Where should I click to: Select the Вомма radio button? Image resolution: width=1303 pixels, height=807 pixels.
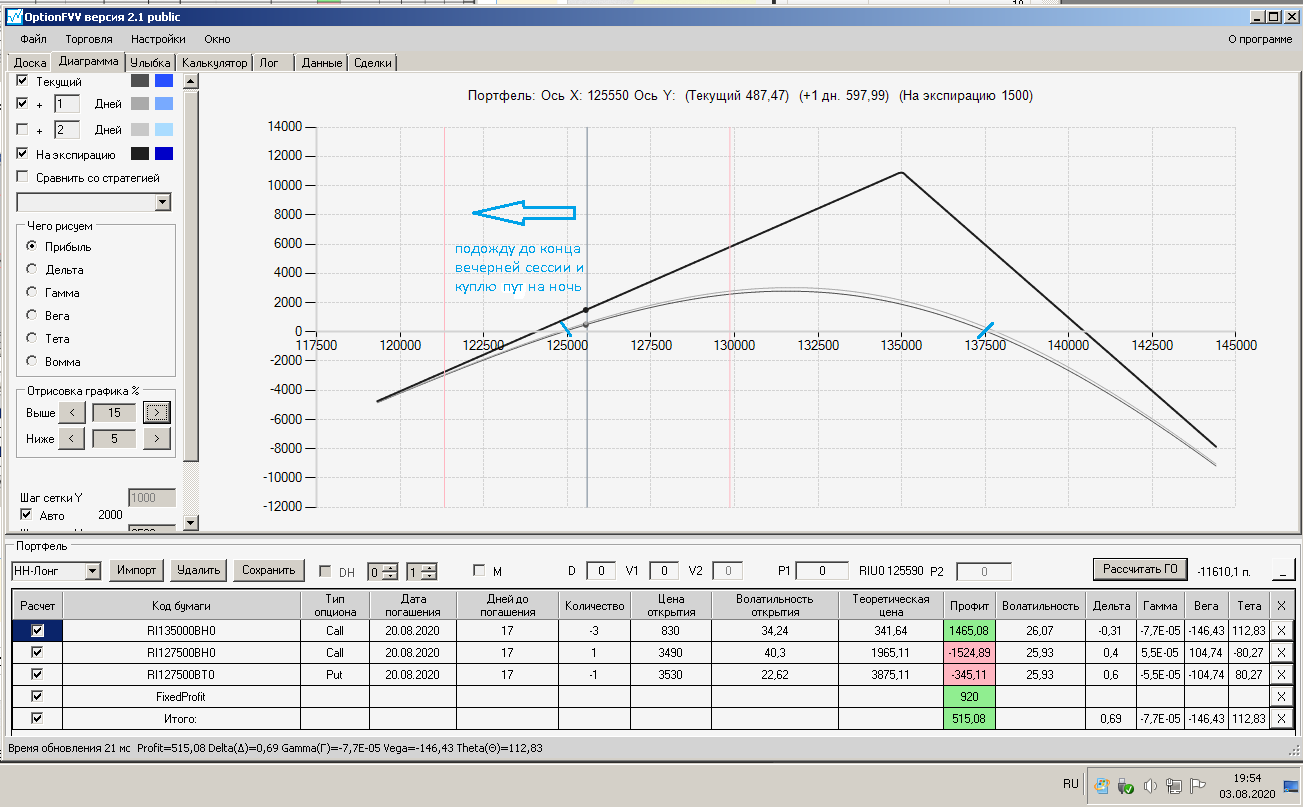pyautogui.click(x=31, y=361)
